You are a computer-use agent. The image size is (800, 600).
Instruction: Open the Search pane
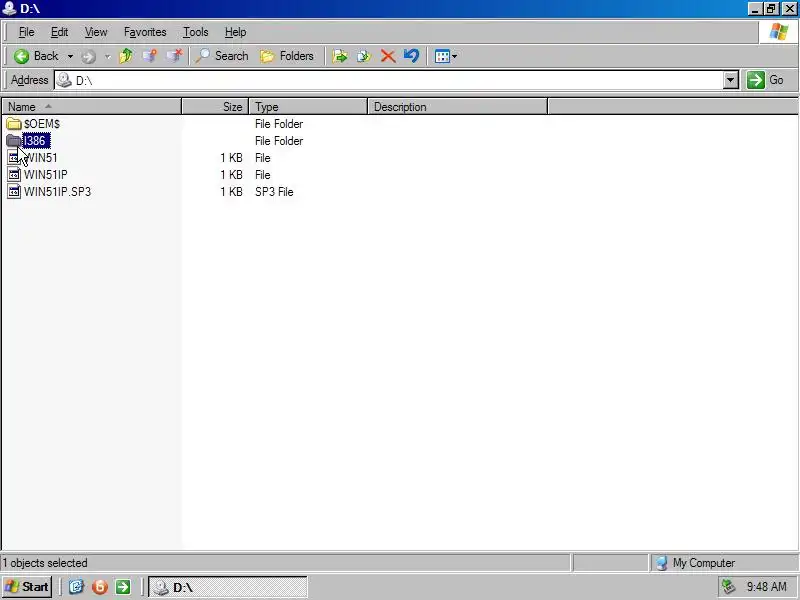[222, 56]
